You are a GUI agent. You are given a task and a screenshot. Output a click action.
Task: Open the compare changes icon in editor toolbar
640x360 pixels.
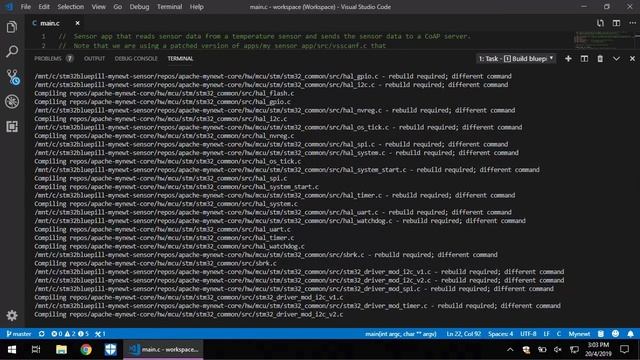click(x=600, y=23)
